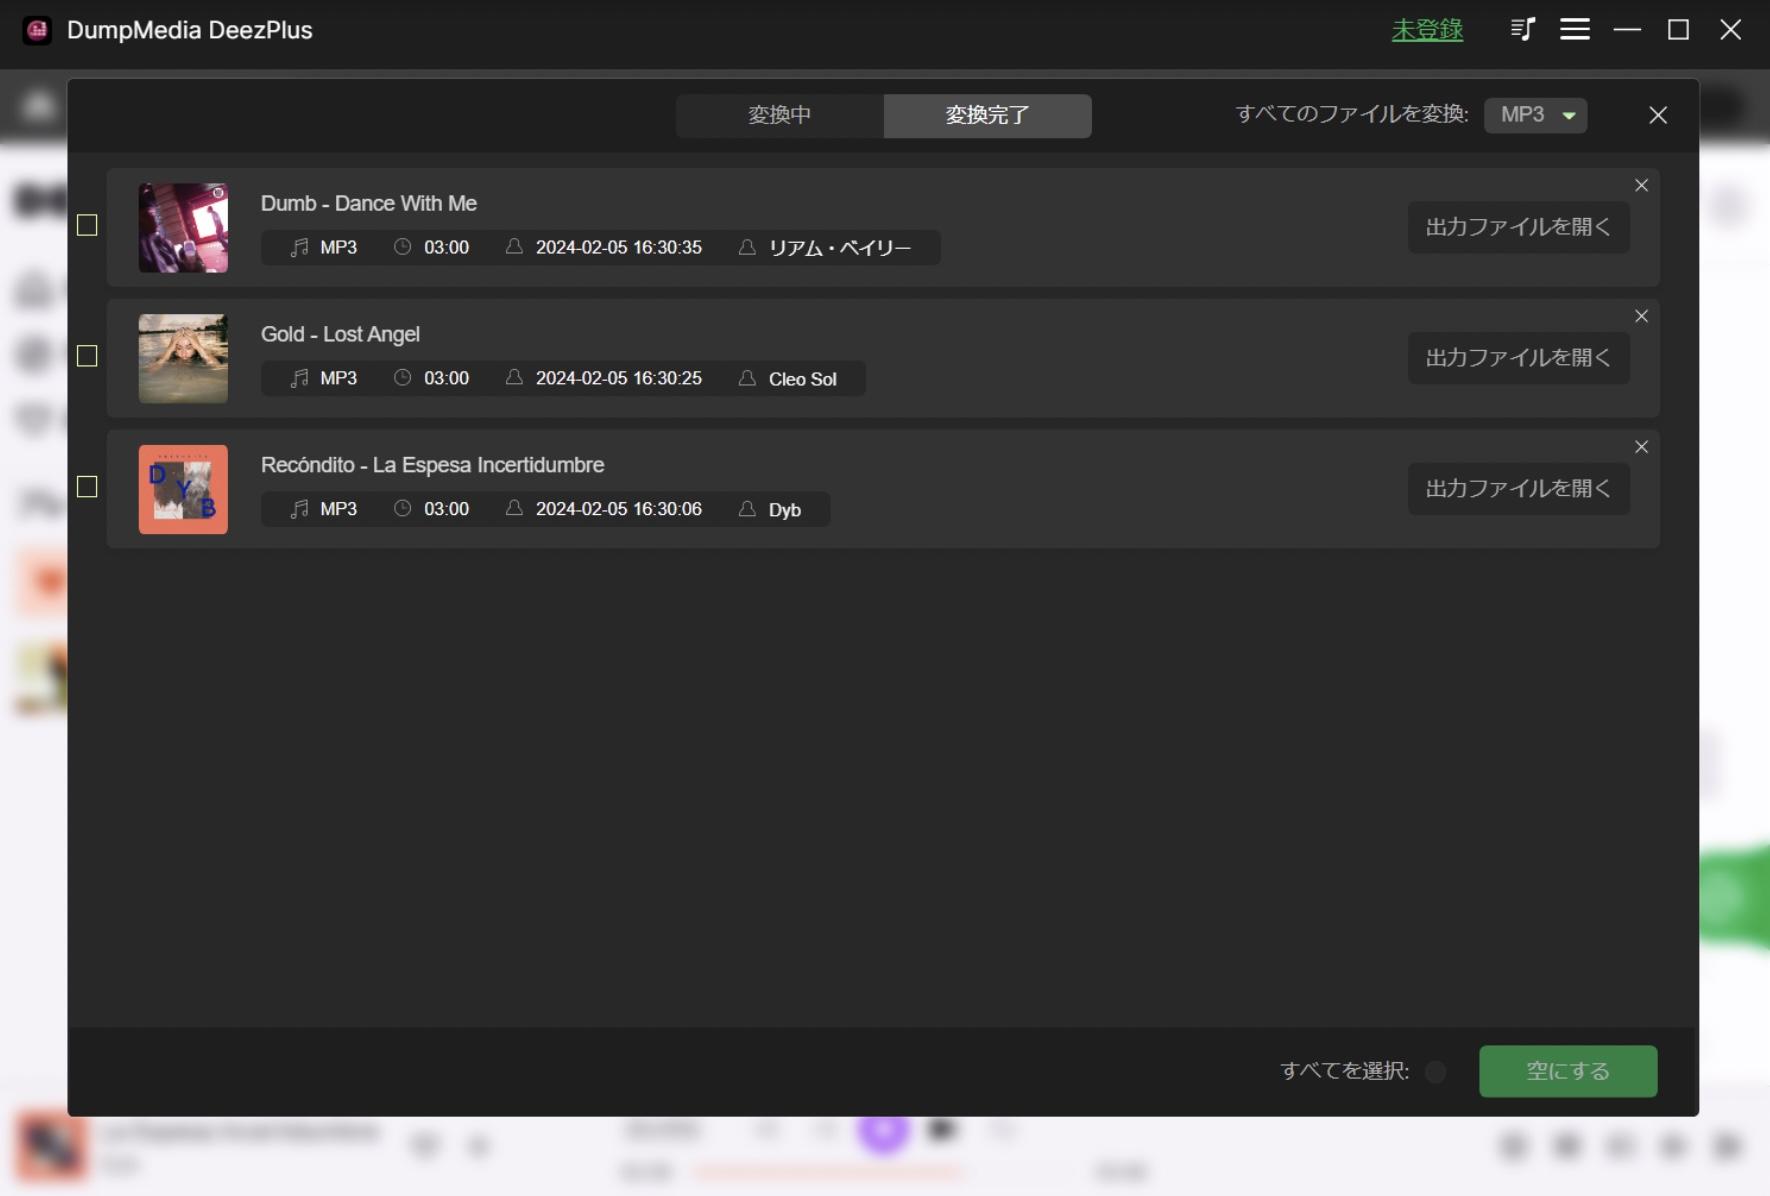Viewport: 1770px width, 1196px height.
Task: Click clock duration icon in Gold row
Action: pyautogui.click(x=402, y=378)
